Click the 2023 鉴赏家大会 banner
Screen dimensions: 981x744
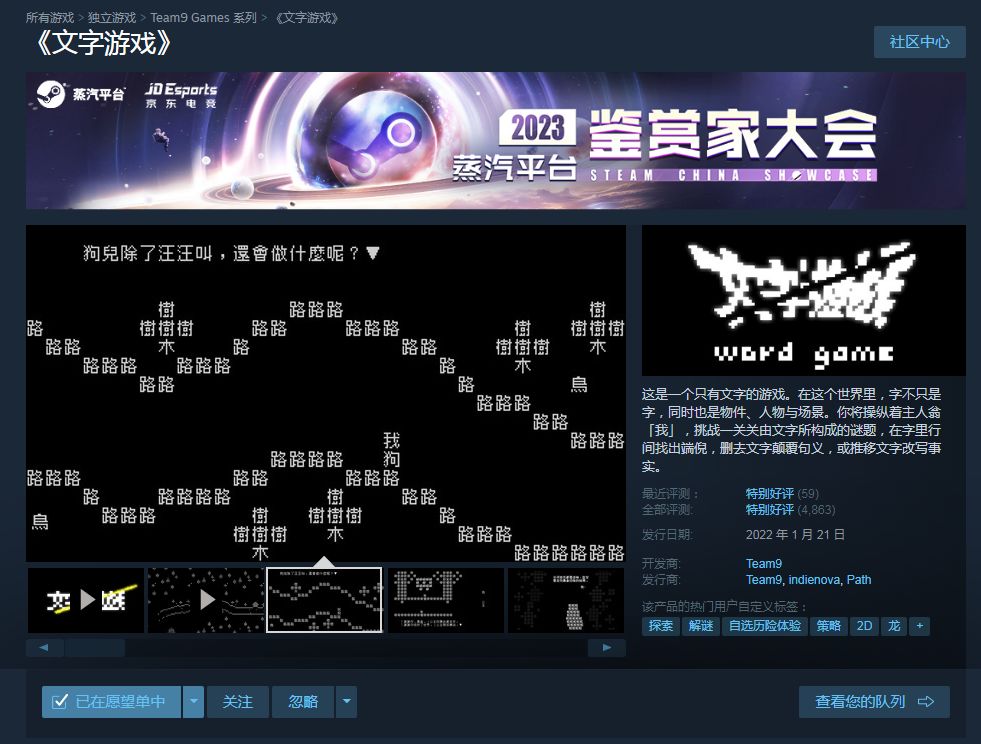pos(496,140)
